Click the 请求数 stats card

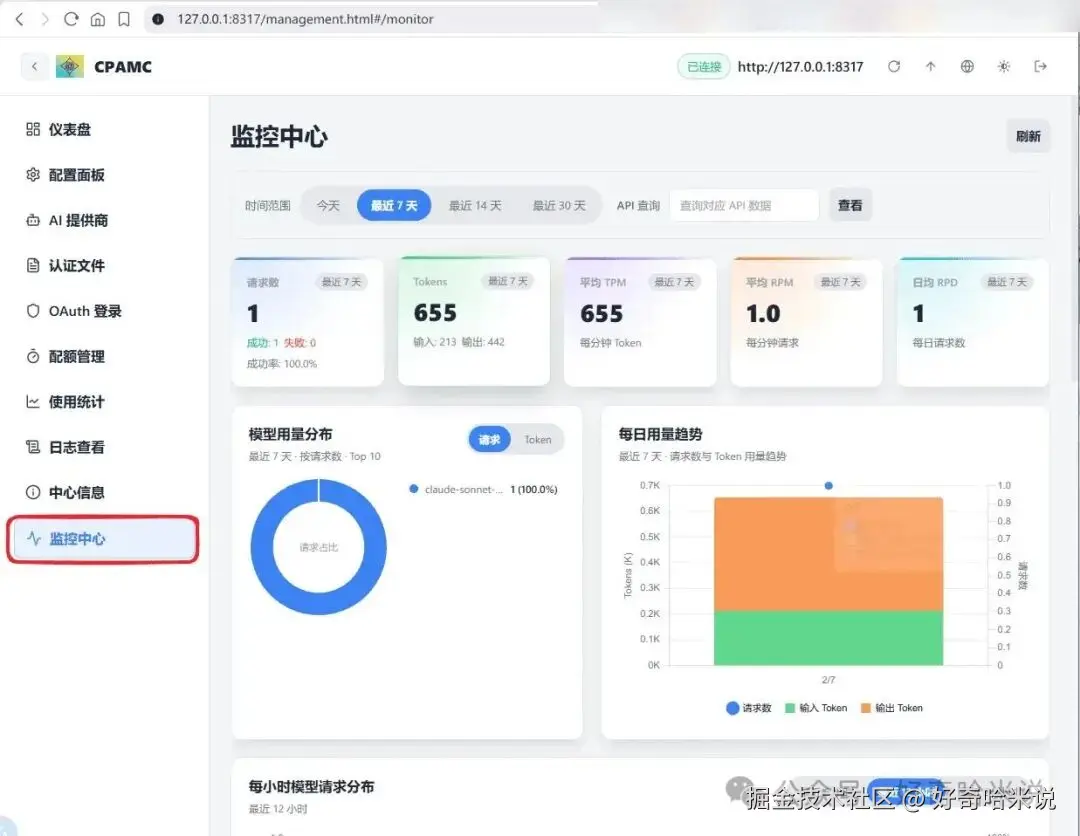308,322
